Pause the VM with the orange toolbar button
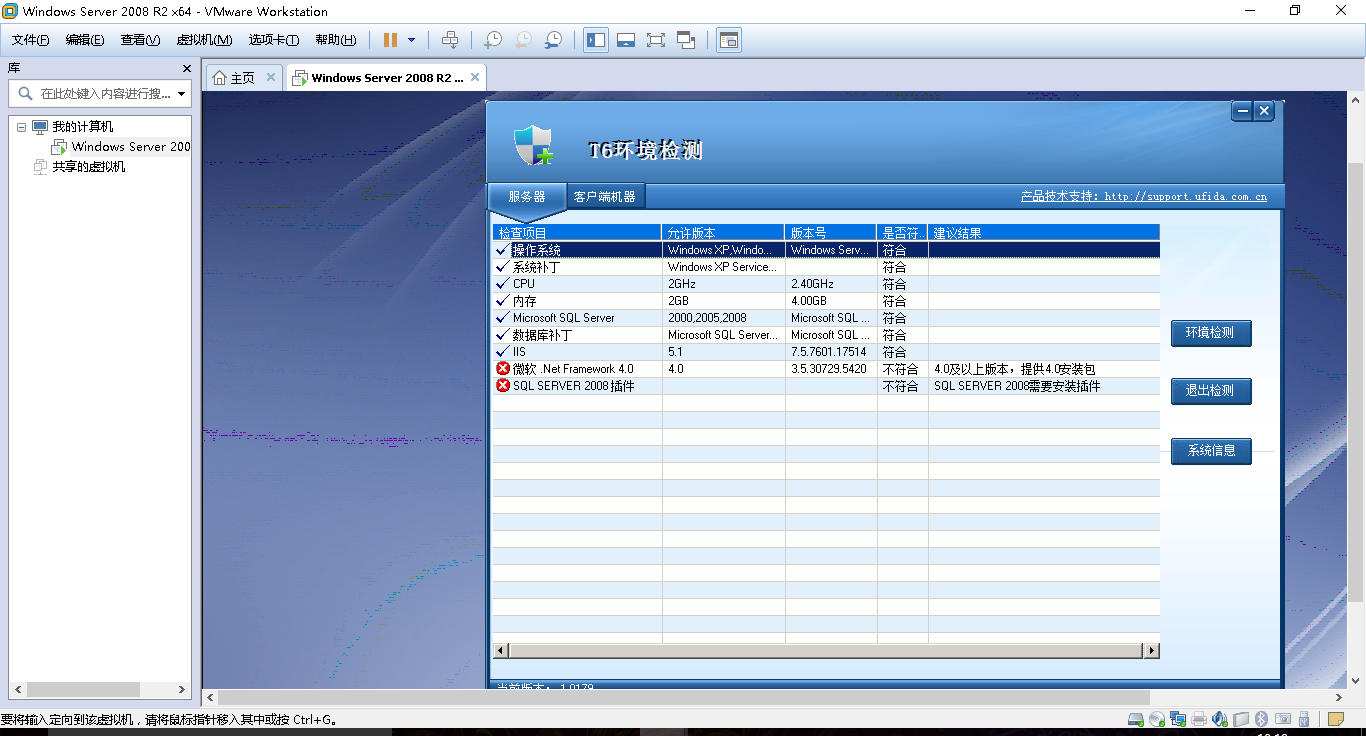This screenshot has width=1366, height=736. pos(390,40)
